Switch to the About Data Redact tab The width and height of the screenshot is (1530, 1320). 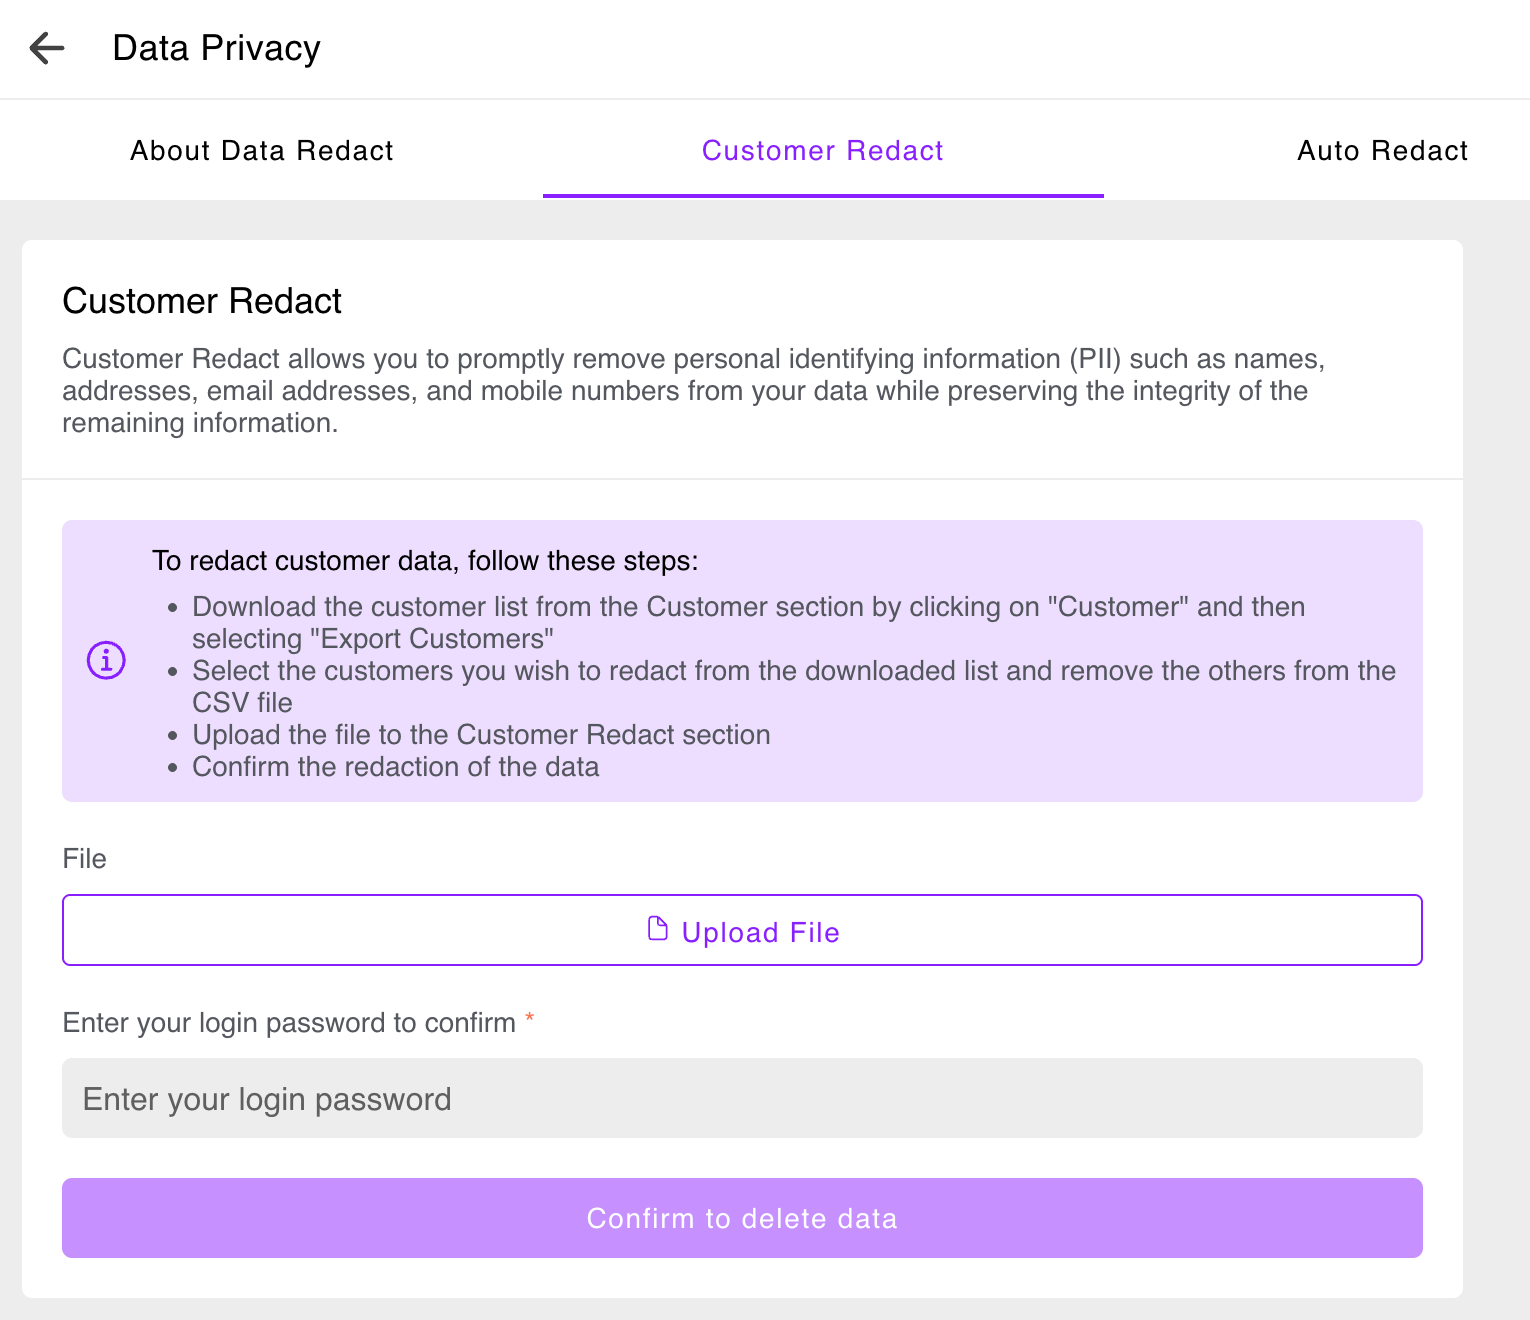pyautogui.click(x=262, y=150)
